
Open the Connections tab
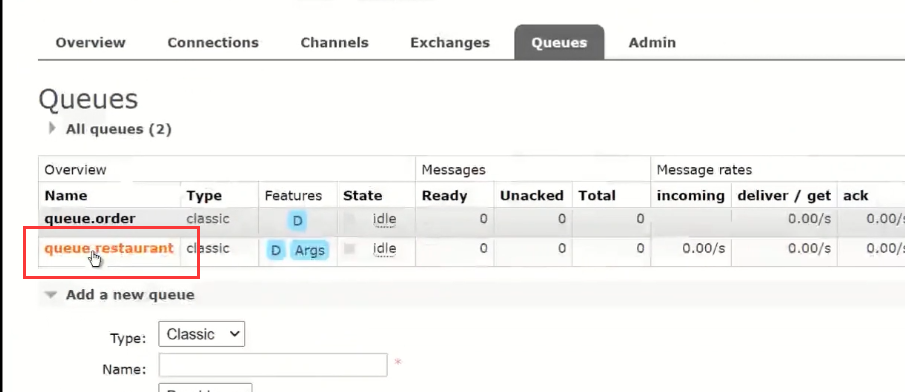(x=213, y=43)
